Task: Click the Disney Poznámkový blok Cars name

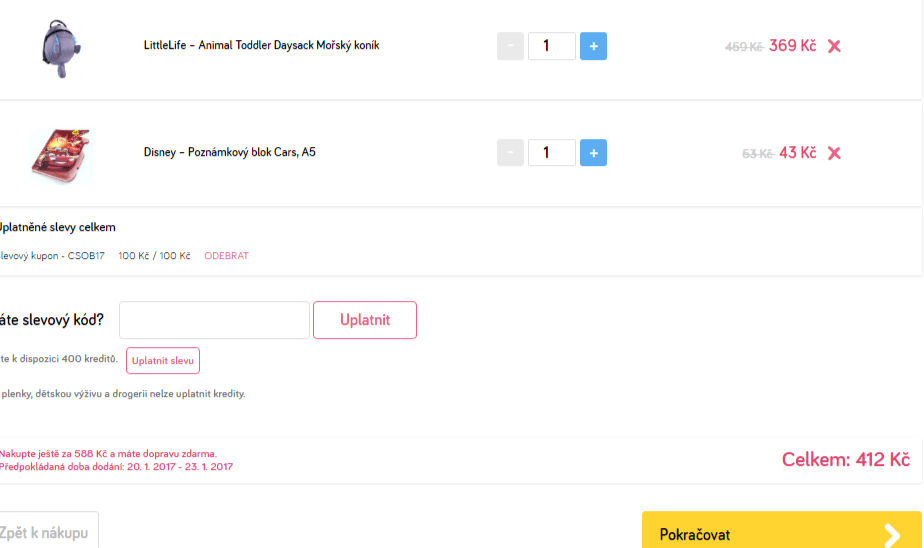Action: point(230,153)
